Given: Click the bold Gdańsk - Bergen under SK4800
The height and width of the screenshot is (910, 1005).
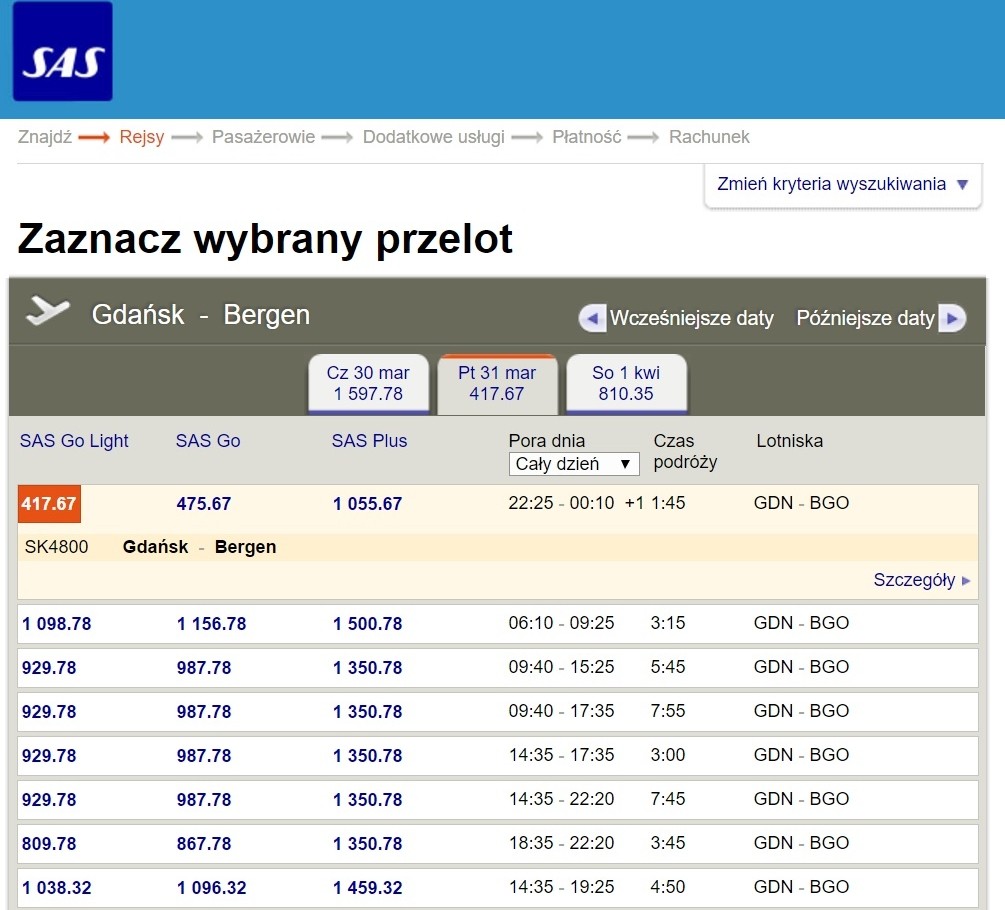Looking at the screenshot, I should point(199,547).
